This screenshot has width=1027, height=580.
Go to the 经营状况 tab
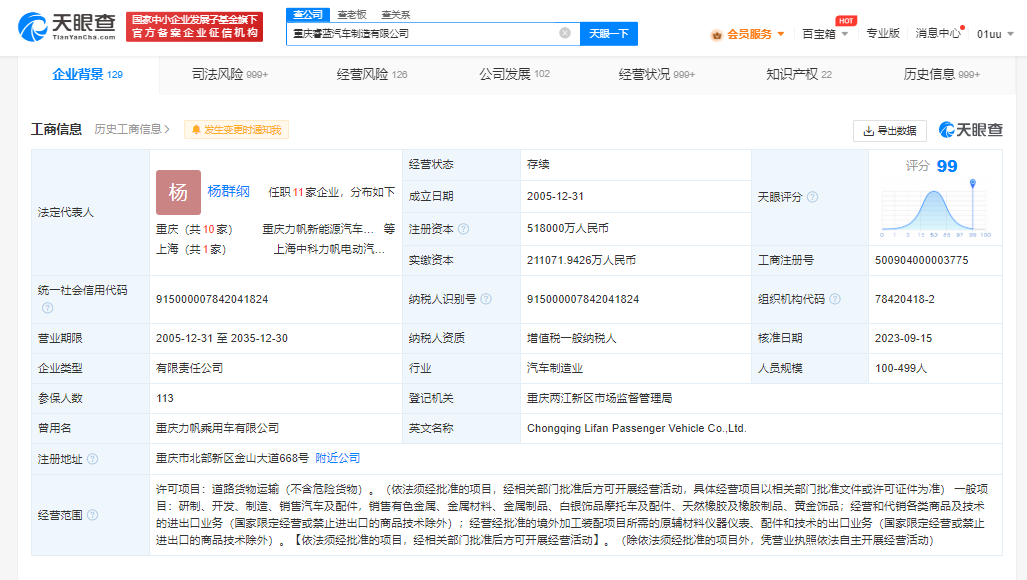656,75
